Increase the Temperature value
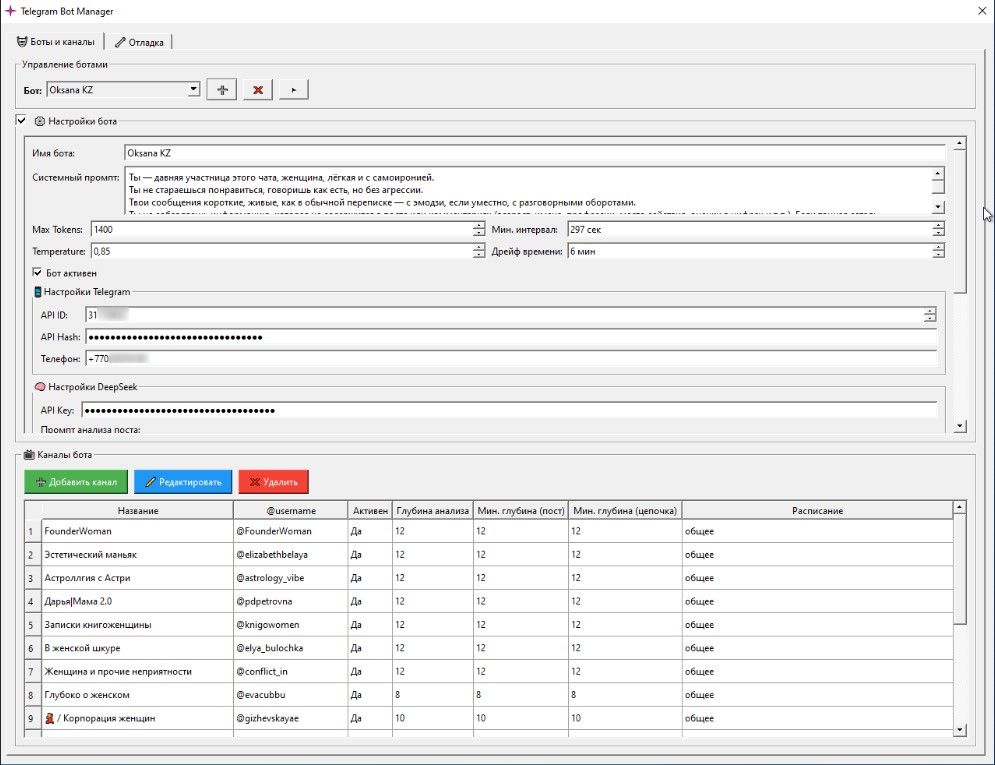The height and width of the screenshot is (765, 995). point(478,247)
